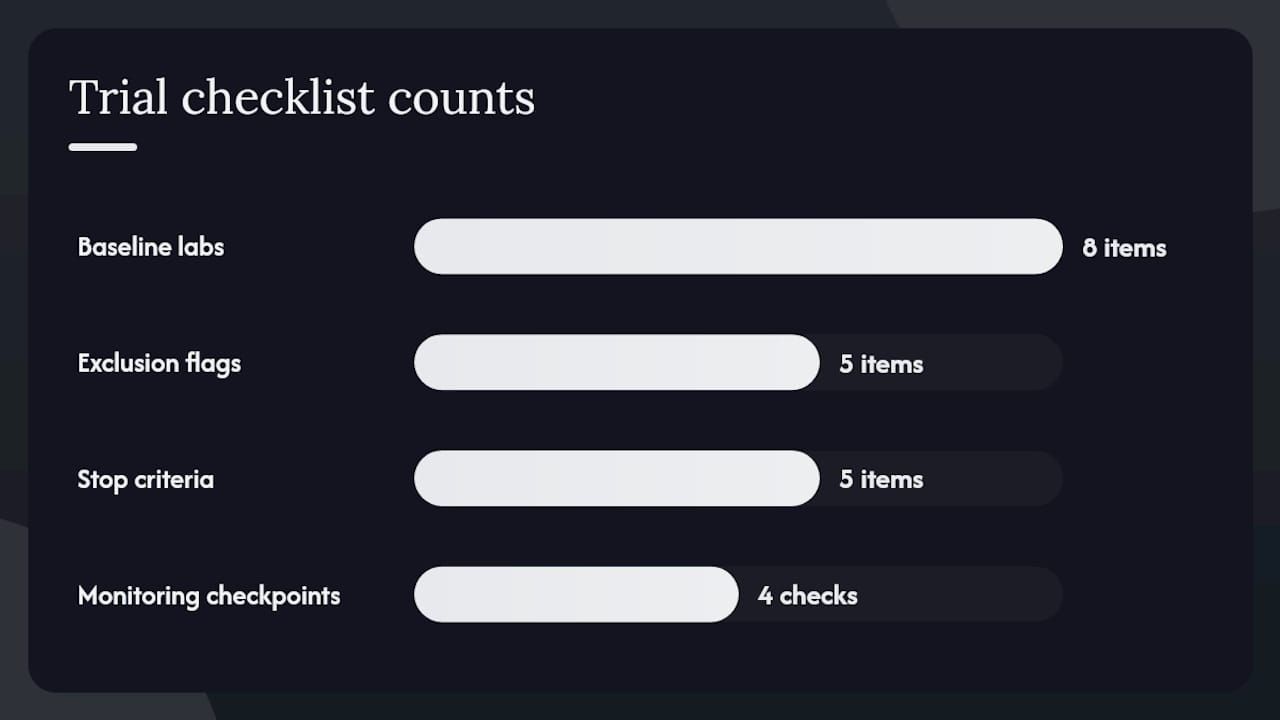Click the Monitoring checkpoints filled bar
The height and width of the screenshot is (720, 1280).
click(x=576, y=594)
